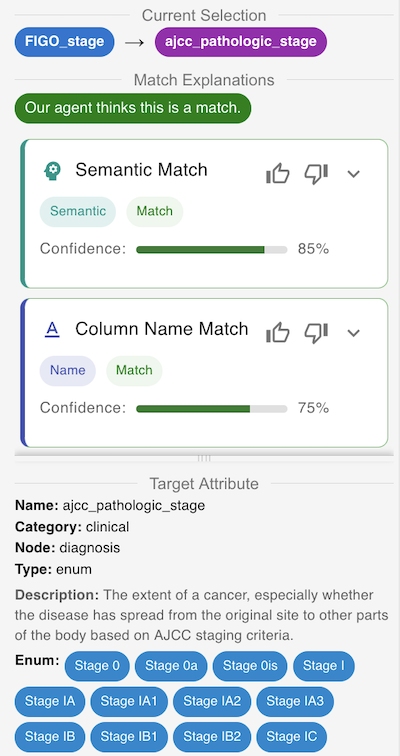Click the green agent match banner
The width and height of the screenshot is (400, 756).
point(133,108)
